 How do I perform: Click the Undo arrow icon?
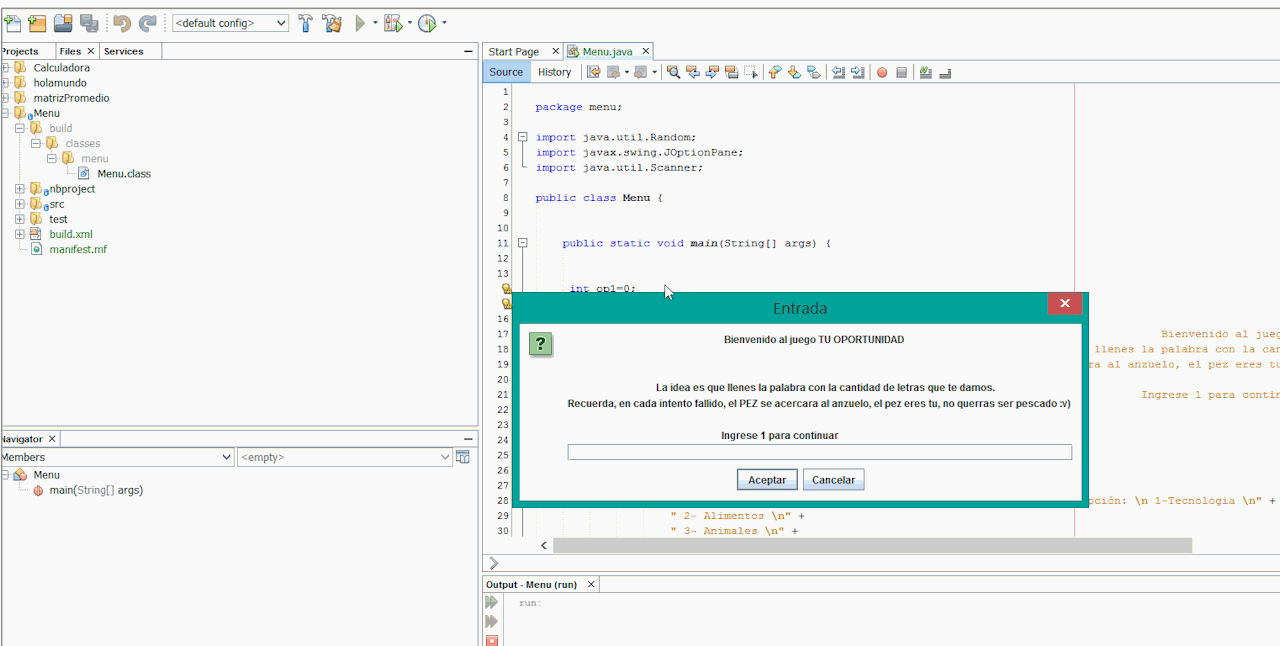tap(122, 22)
